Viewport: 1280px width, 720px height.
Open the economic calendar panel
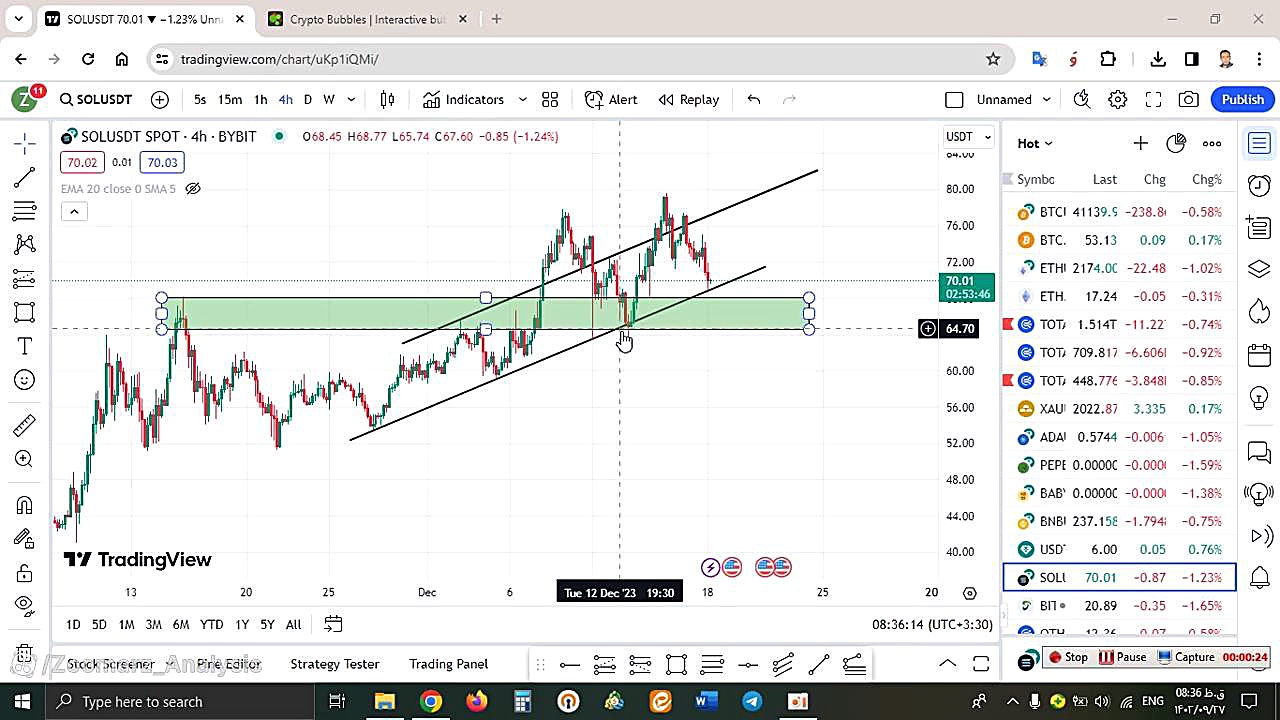click(x=1259, y=355)
